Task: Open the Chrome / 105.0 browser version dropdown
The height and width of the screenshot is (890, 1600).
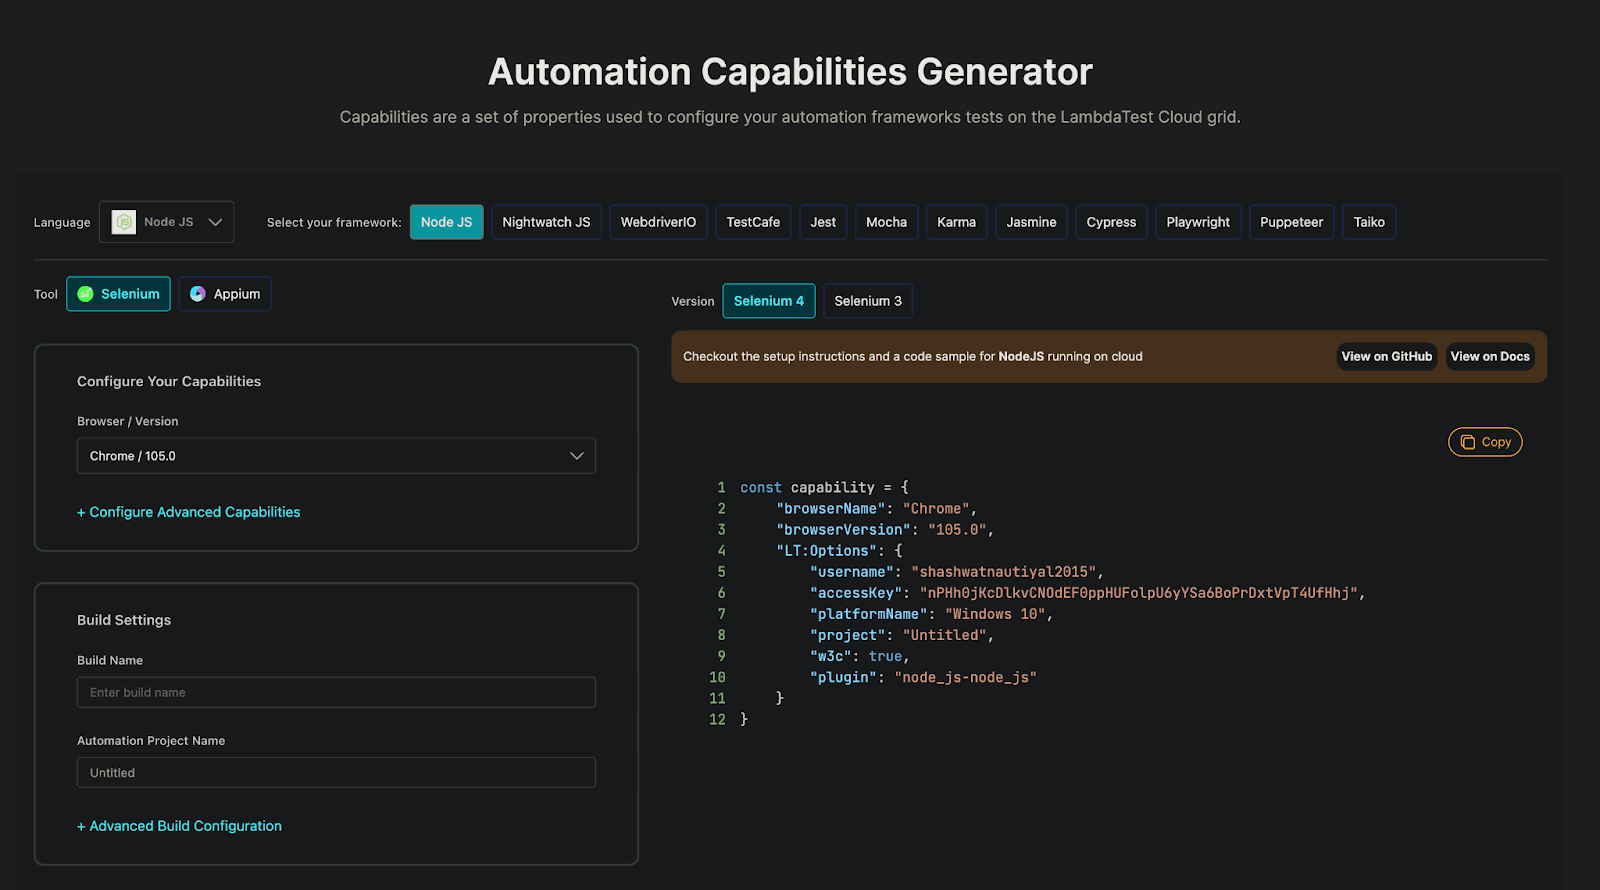Action: tap(336, 456)
